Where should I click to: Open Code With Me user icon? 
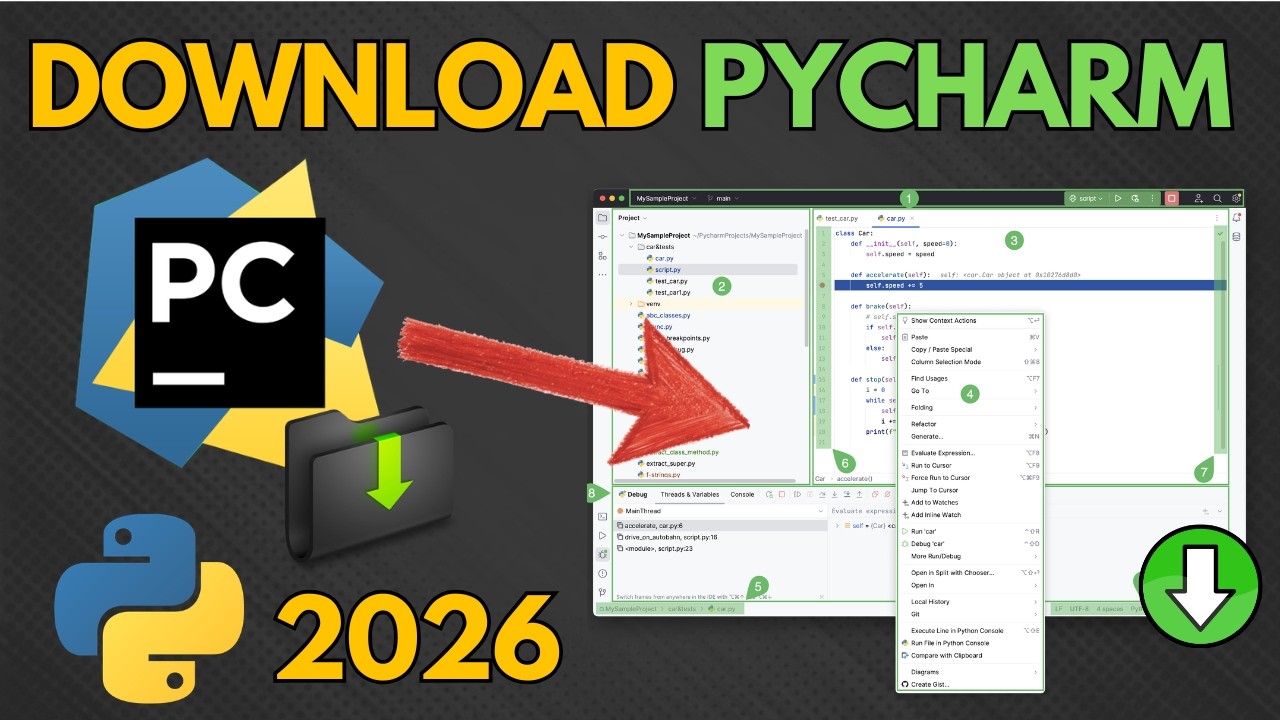[x=1198, y=199]
